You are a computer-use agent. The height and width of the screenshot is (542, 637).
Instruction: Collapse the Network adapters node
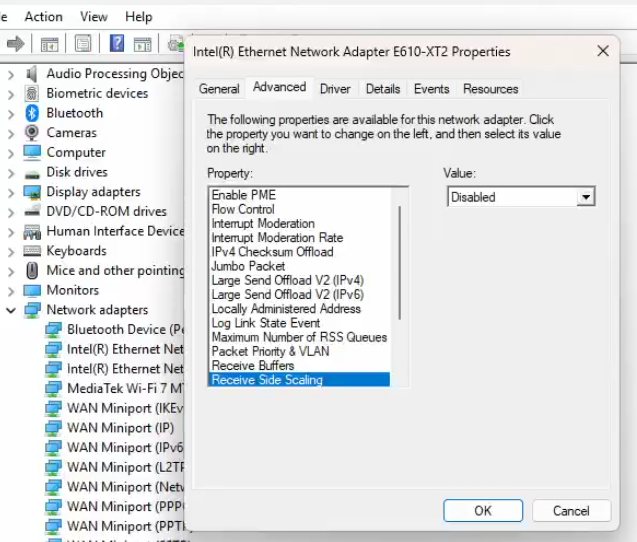11,311
